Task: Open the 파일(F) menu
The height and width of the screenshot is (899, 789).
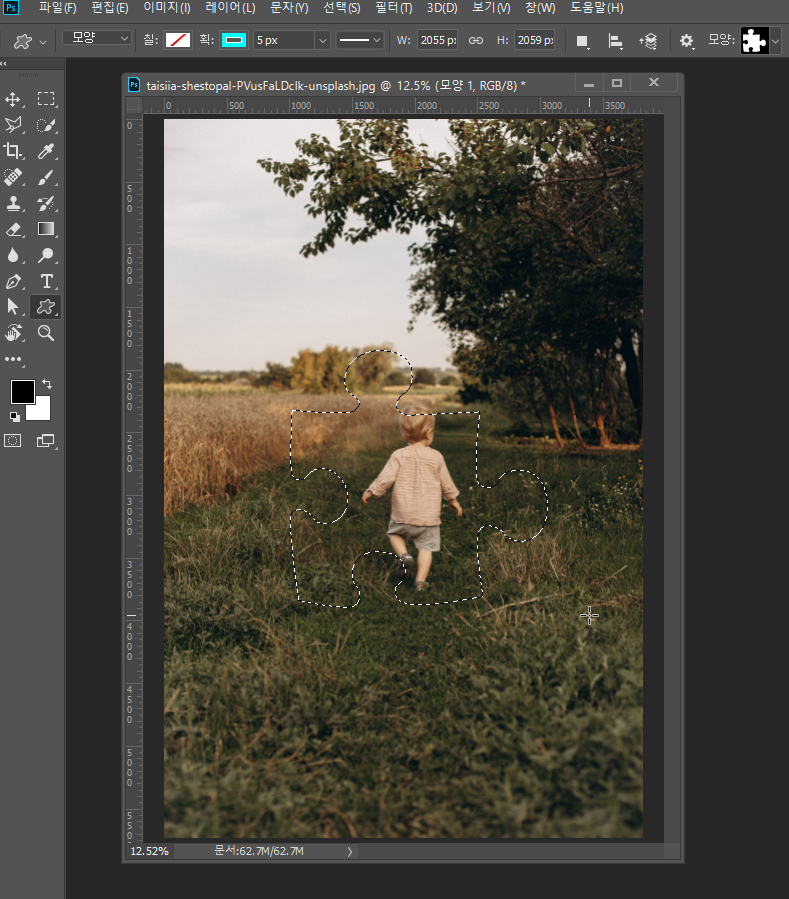Action: click(57, 8)
